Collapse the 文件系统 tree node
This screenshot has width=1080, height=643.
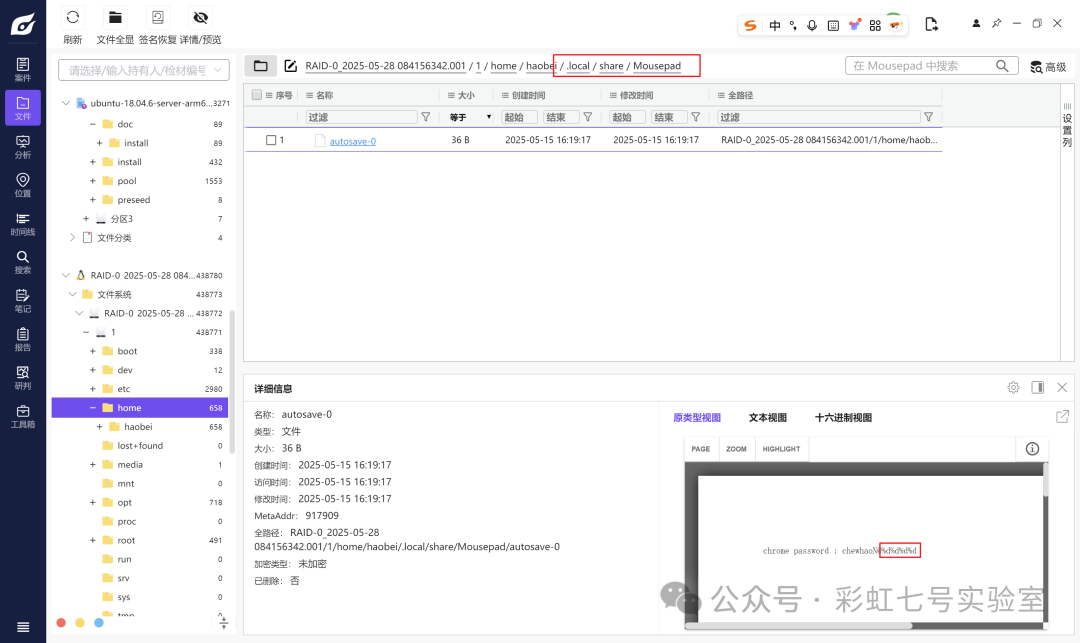click(72, 294)
